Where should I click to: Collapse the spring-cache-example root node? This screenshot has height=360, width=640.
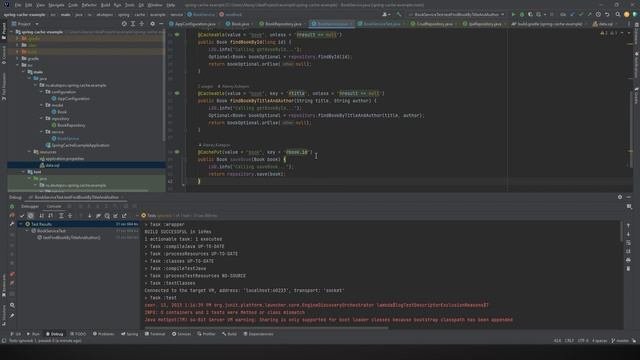tap(11, 32)
